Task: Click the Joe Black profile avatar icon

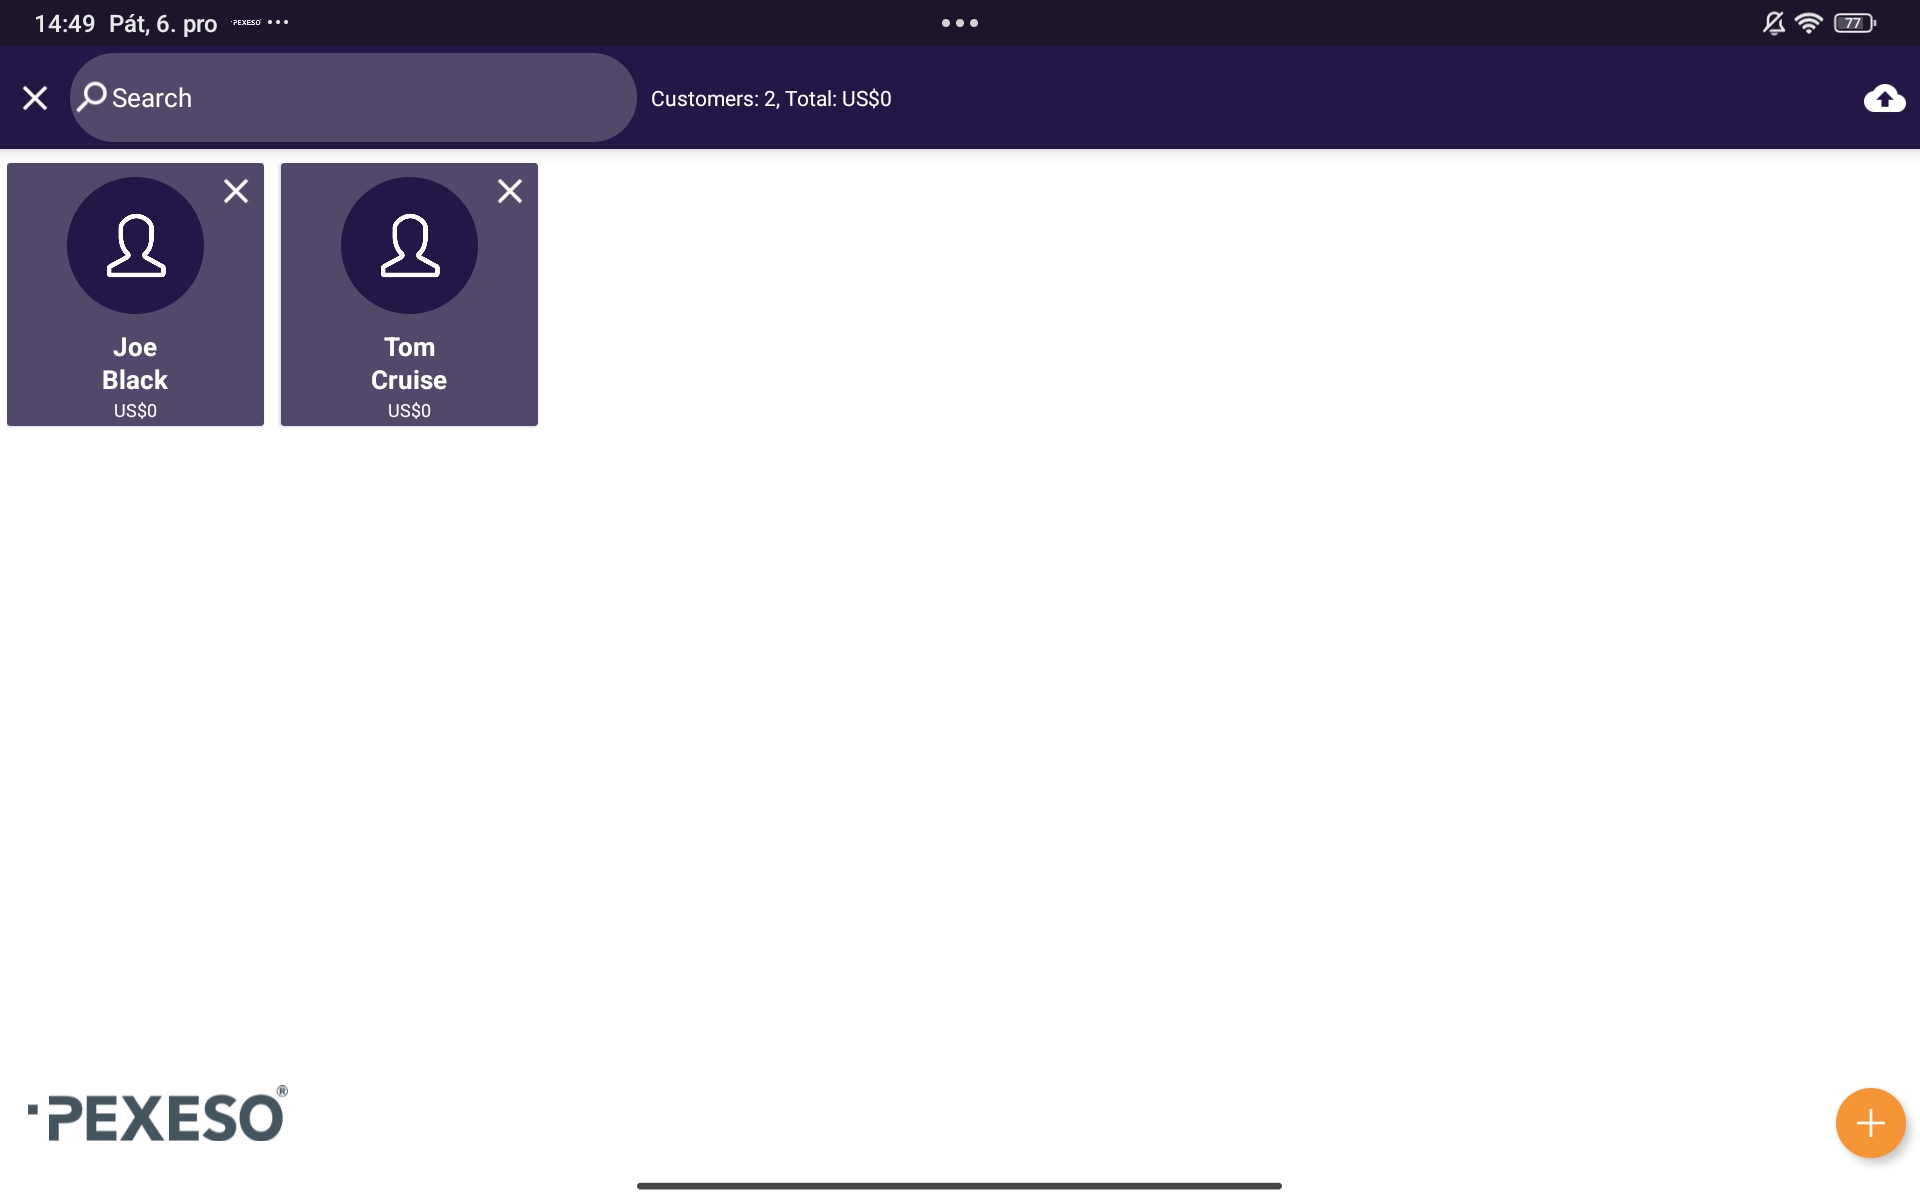Action: pos(134,245)
